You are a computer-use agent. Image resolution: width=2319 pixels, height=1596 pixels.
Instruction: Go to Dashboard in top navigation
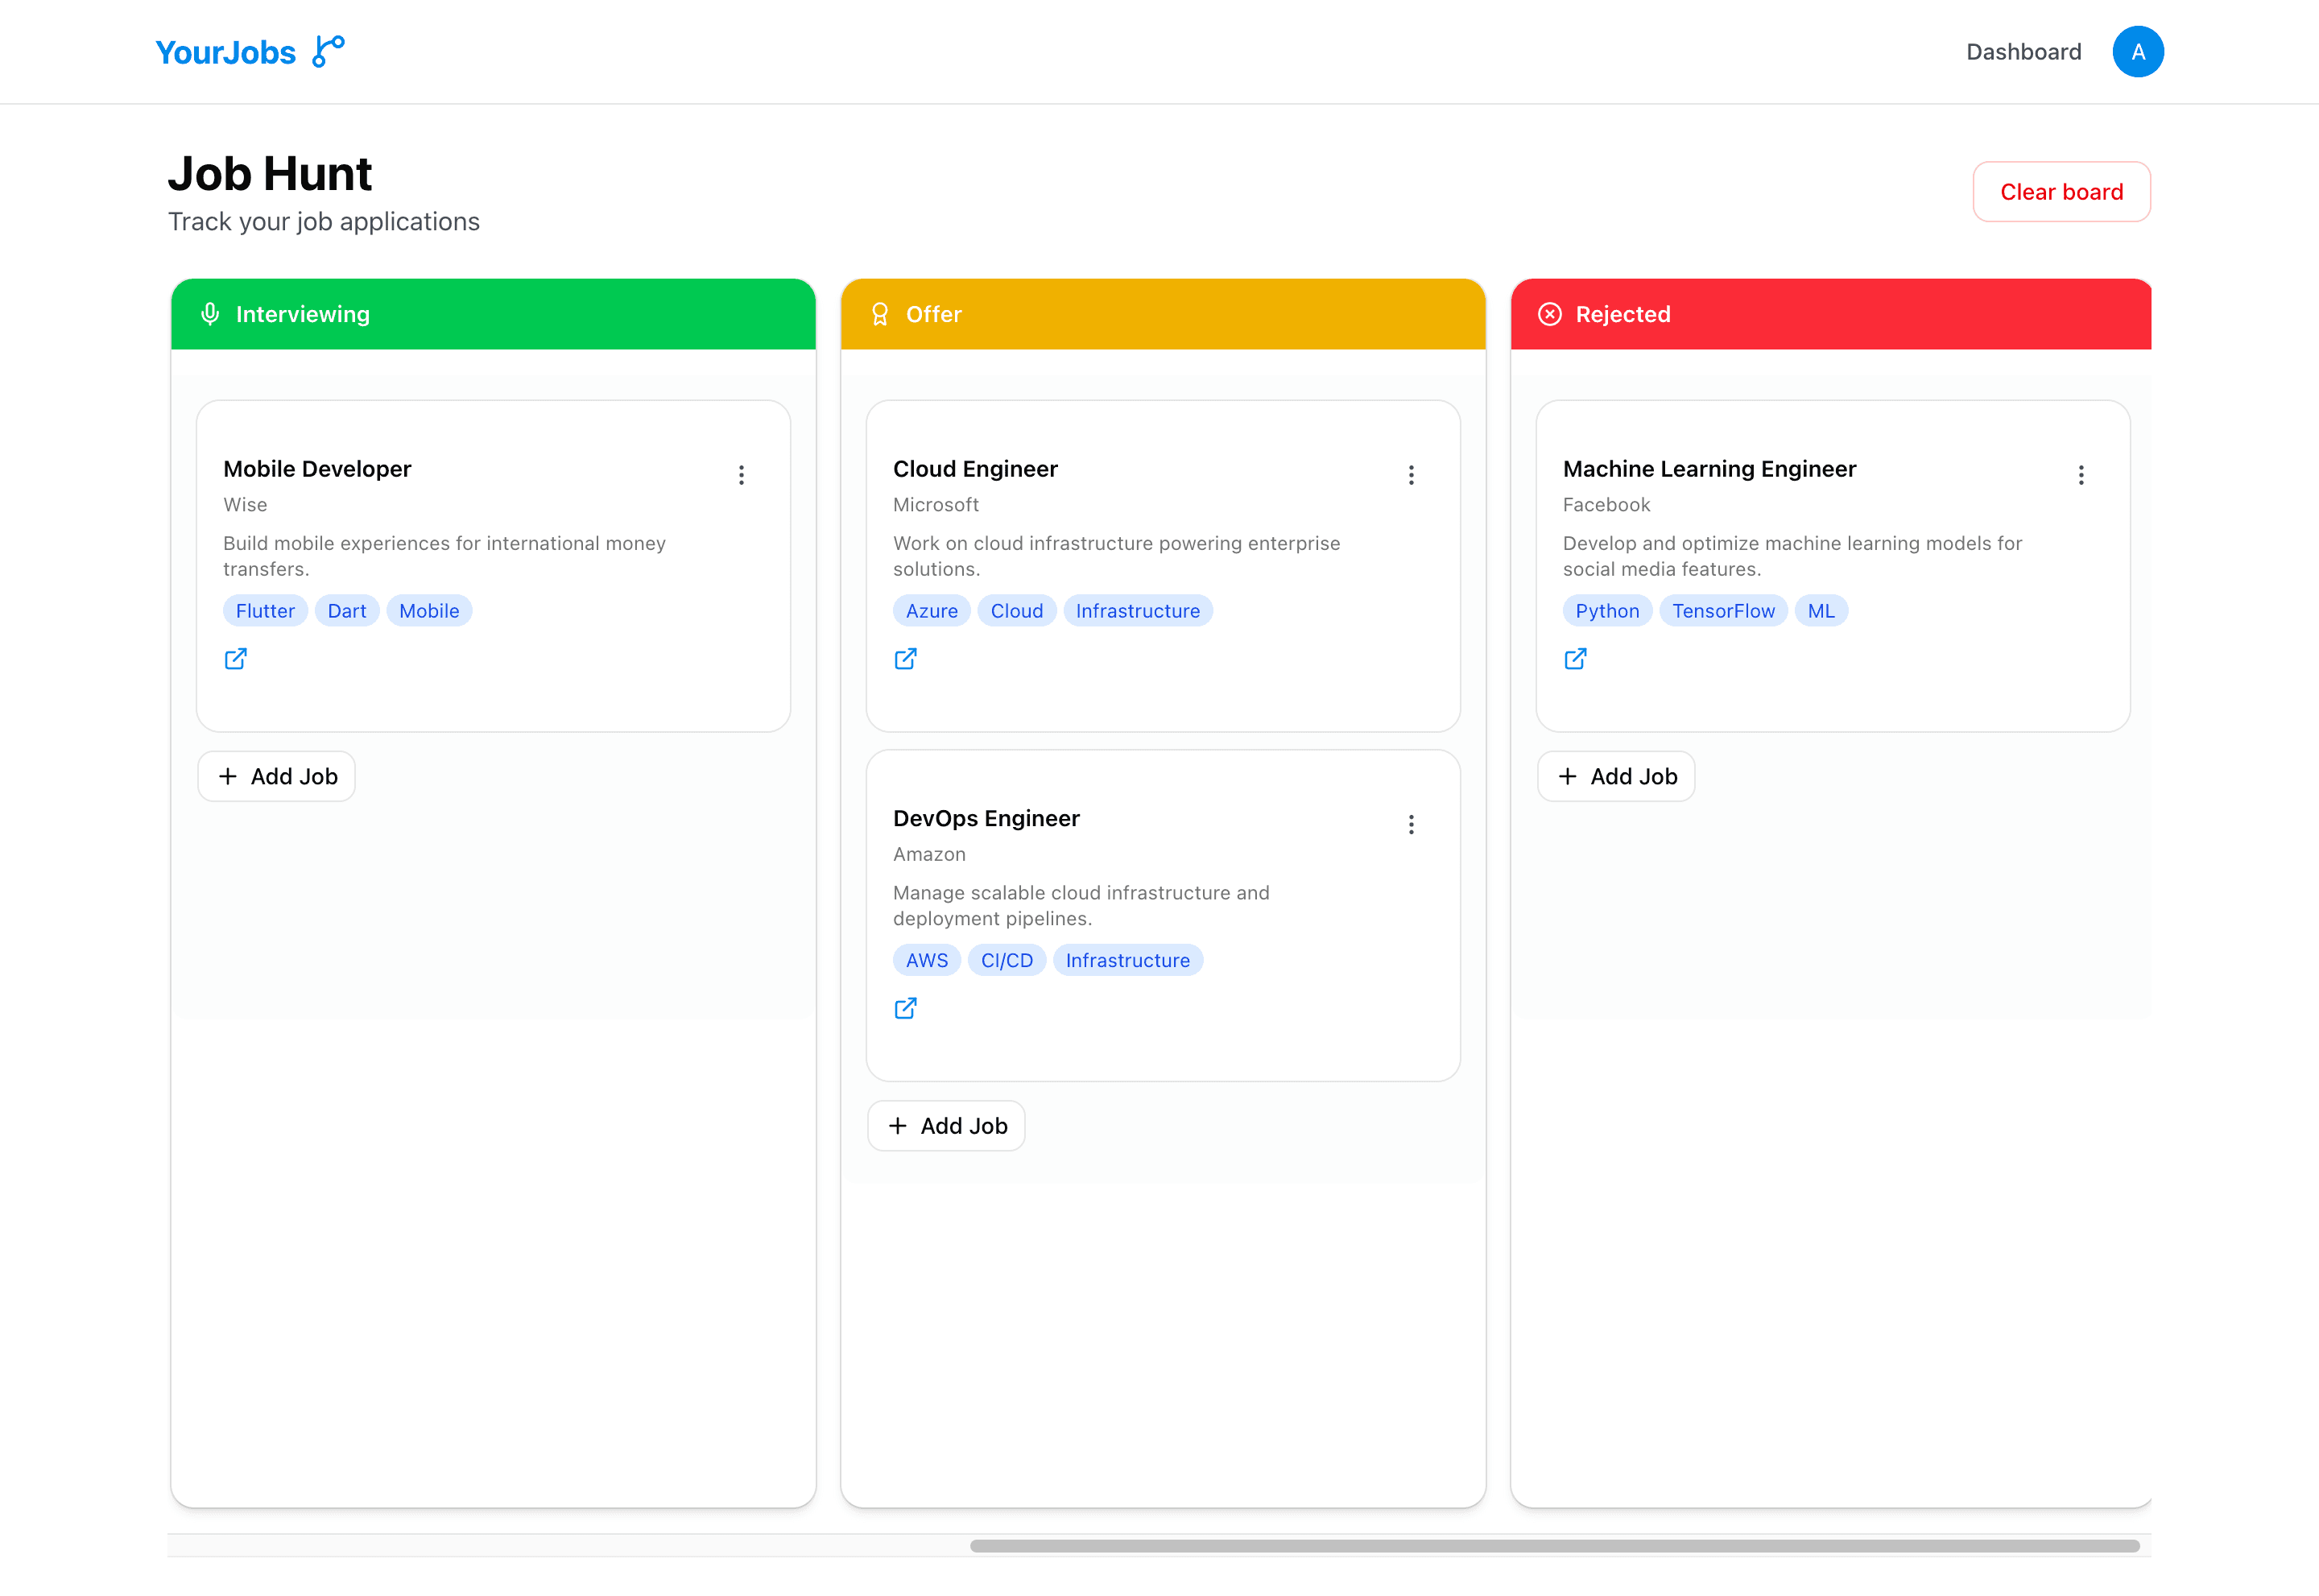(2023, 52)
